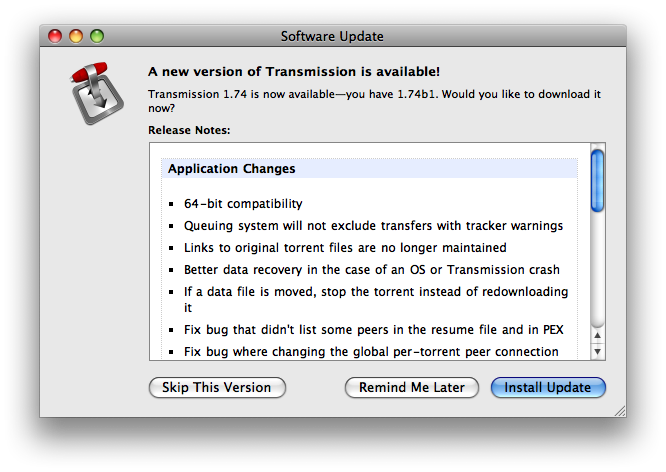This screenshot has width=666, height=472.
Task: Click the release notes scrollbar thumb
Action: (597, 181)
